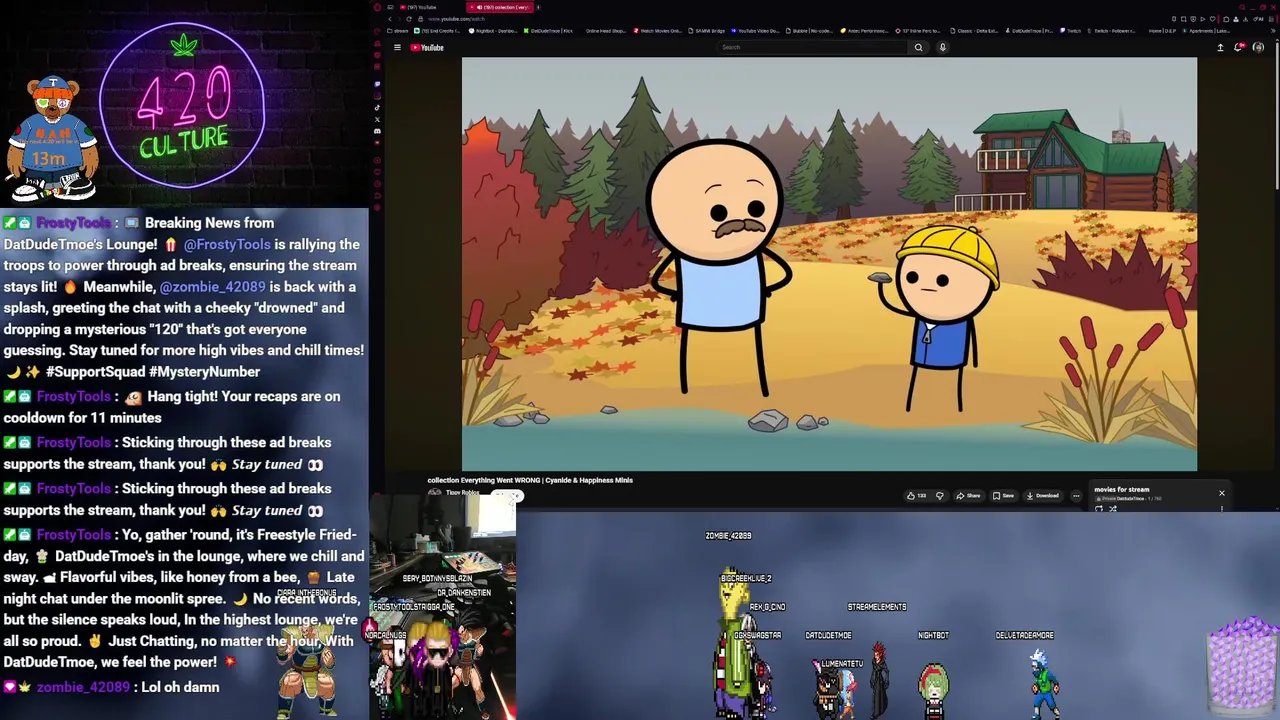Open the YouTube hamburger guide menu

[397, 47]
